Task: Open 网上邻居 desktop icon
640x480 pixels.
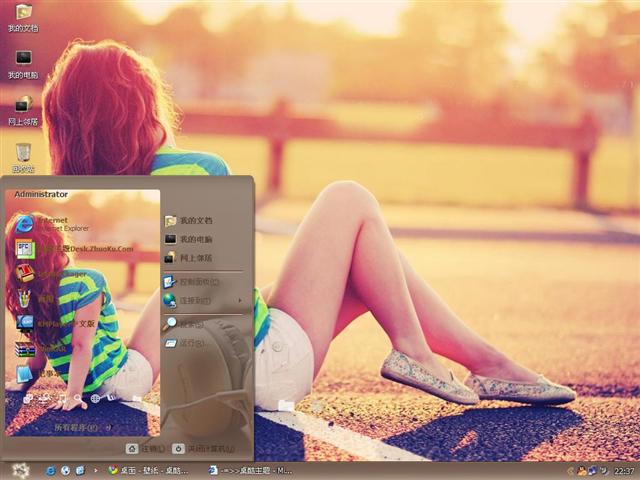Action: click(x=23, y=106)
